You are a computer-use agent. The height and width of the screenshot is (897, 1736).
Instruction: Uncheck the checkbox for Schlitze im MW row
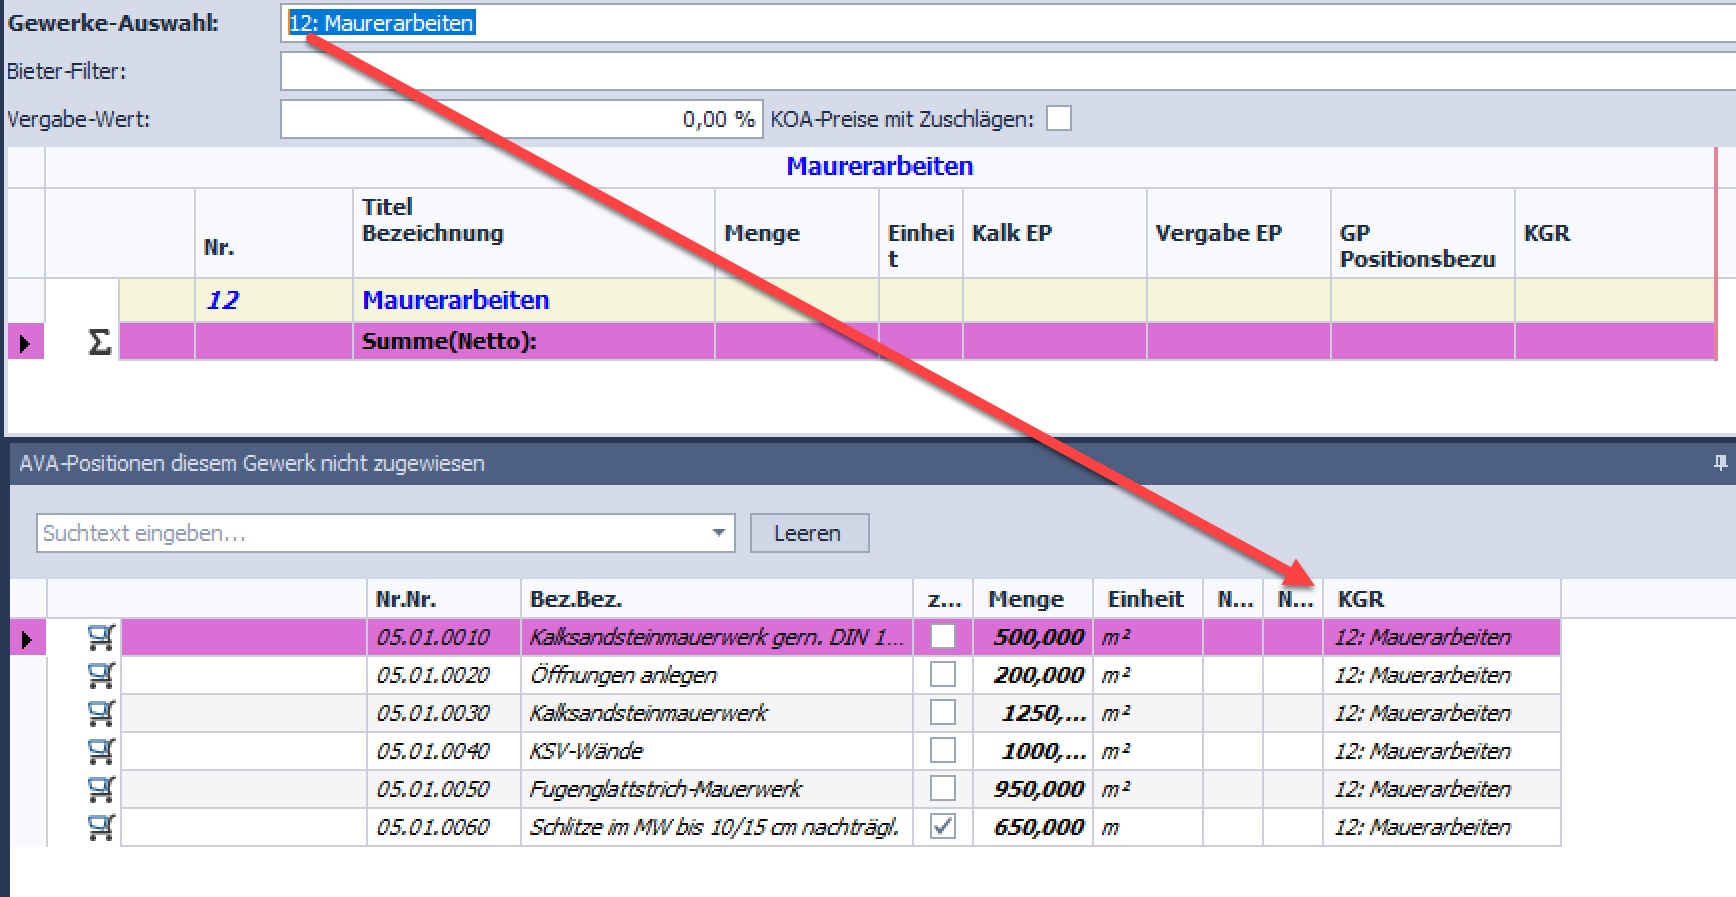[942, 826]
